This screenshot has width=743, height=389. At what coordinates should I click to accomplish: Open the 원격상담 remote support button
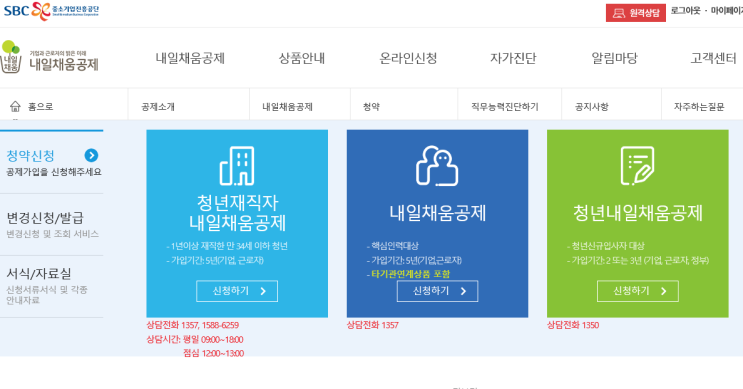click(x=635, y=13)
